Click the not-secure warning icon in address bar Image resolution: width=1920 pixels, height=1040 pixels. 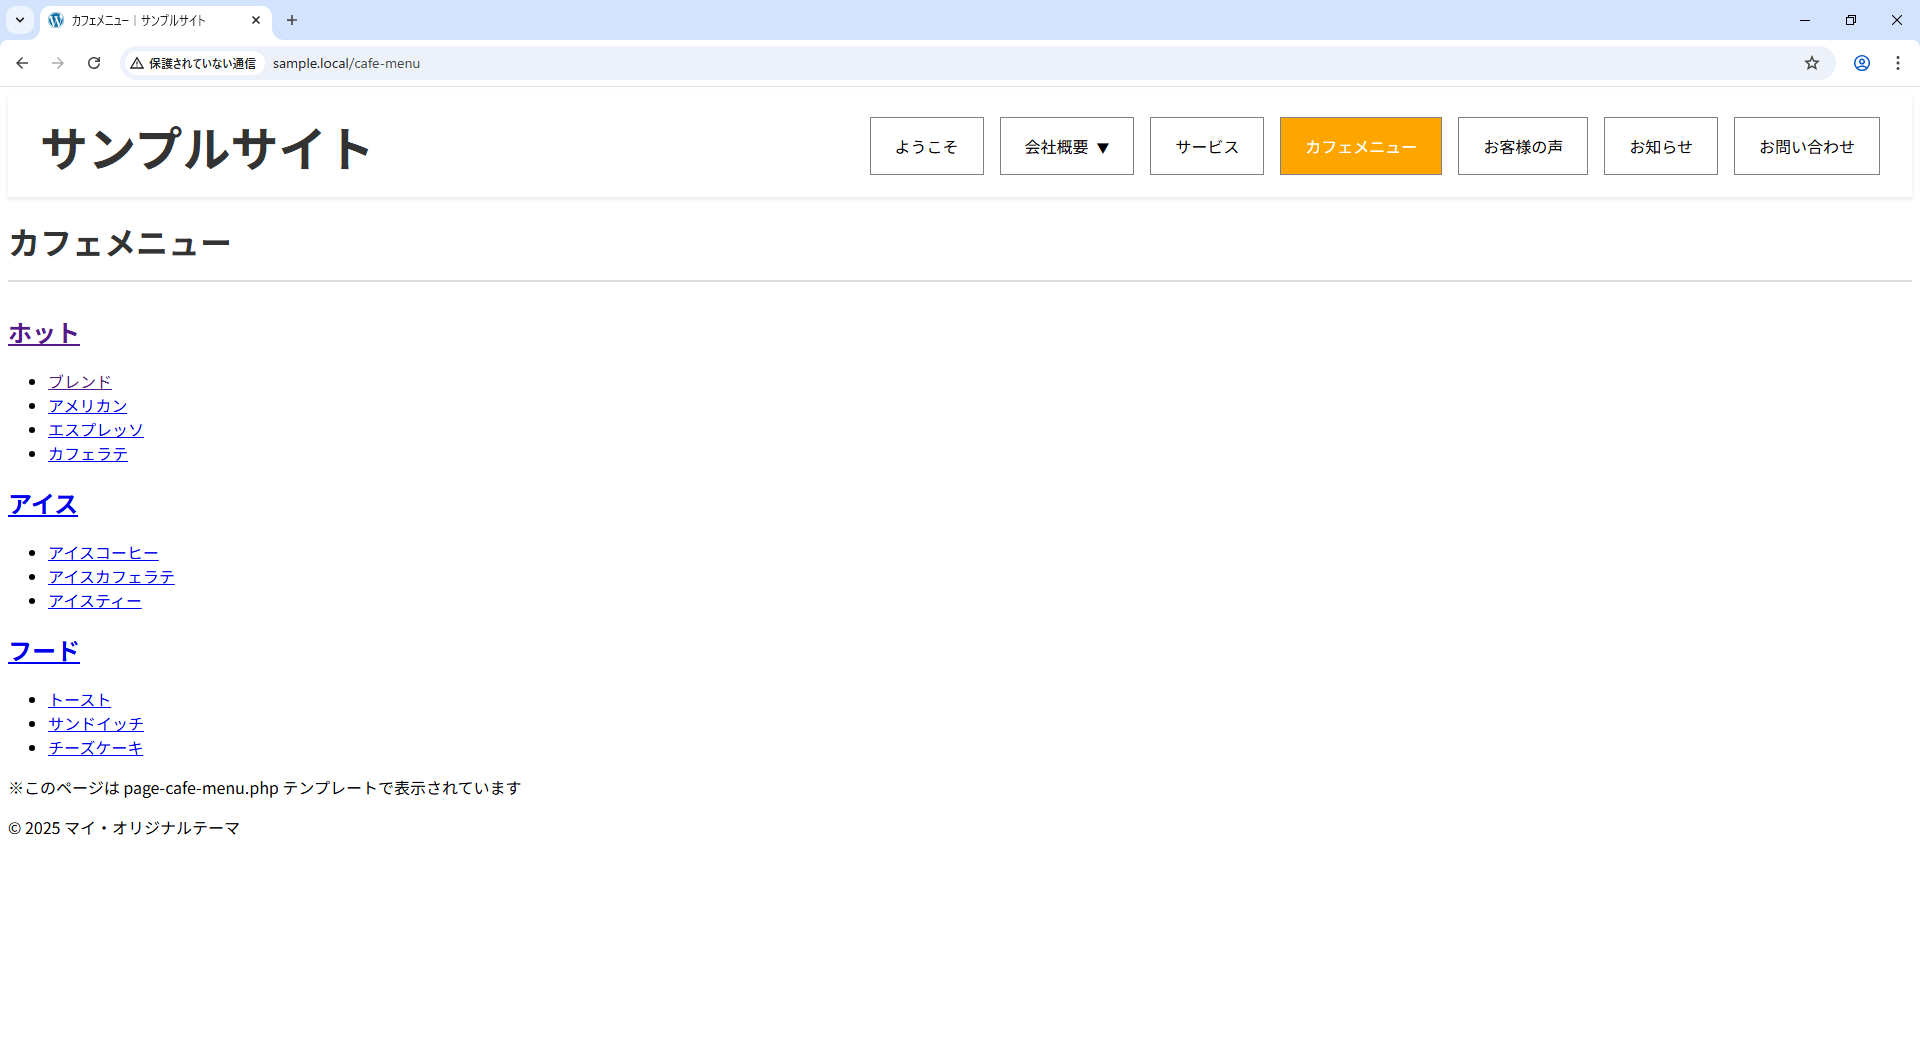click(x=137, y=63)
